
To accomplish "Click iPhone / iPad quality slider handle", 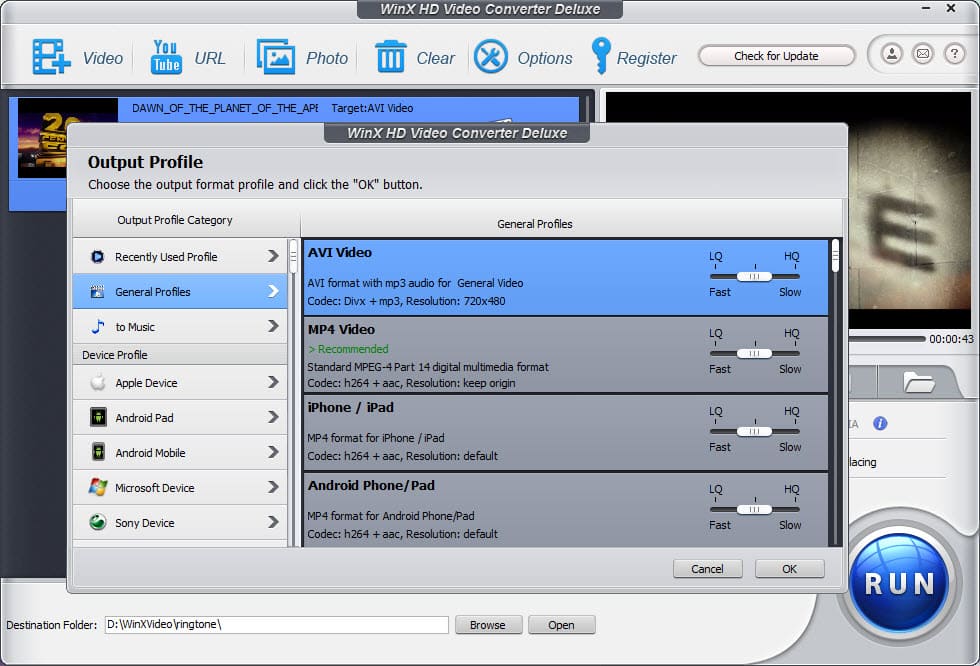I will click(x=754, y=432).
